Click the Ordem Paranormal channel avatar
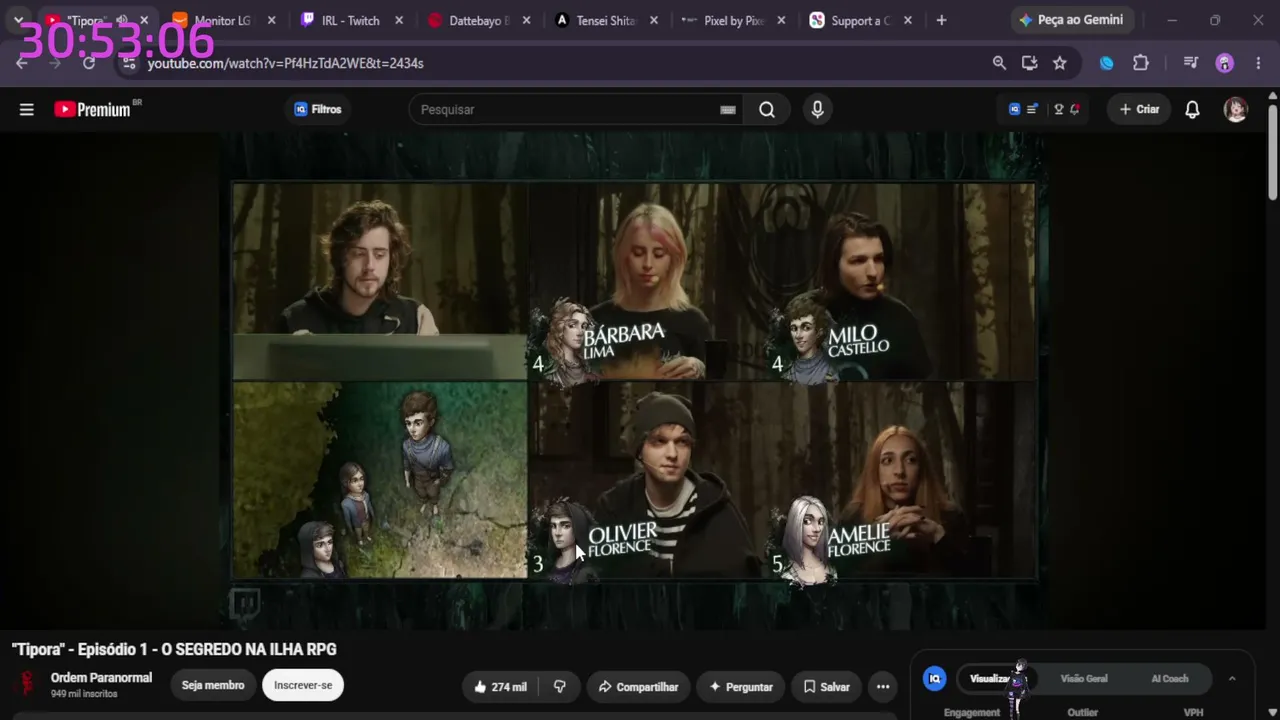The image size is (1280, 720). point(25,685)
